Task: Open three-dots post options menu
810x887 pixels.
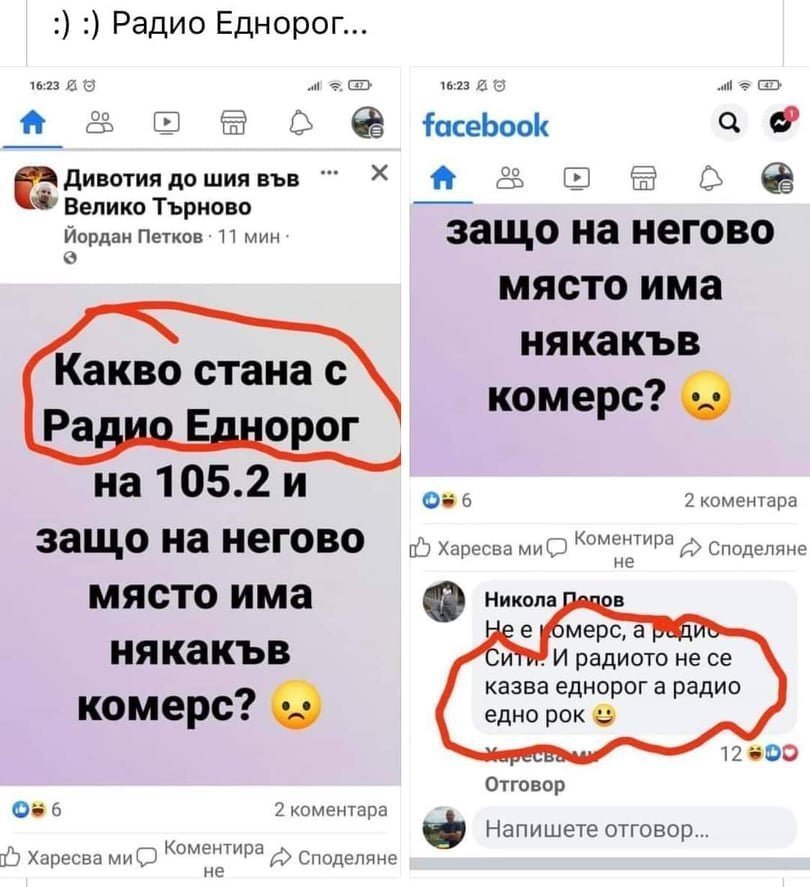Action: click(x=329, y=172)
